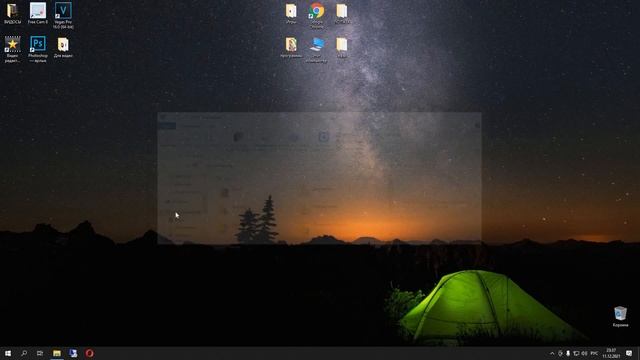Select the folder icon right of Chrome
The image size is (640, 360).
342,13
